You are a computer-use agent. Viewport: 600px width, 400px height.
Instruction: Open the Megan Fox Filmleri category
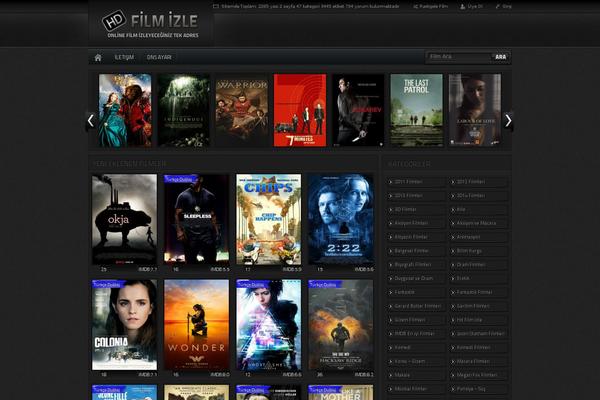478,375
